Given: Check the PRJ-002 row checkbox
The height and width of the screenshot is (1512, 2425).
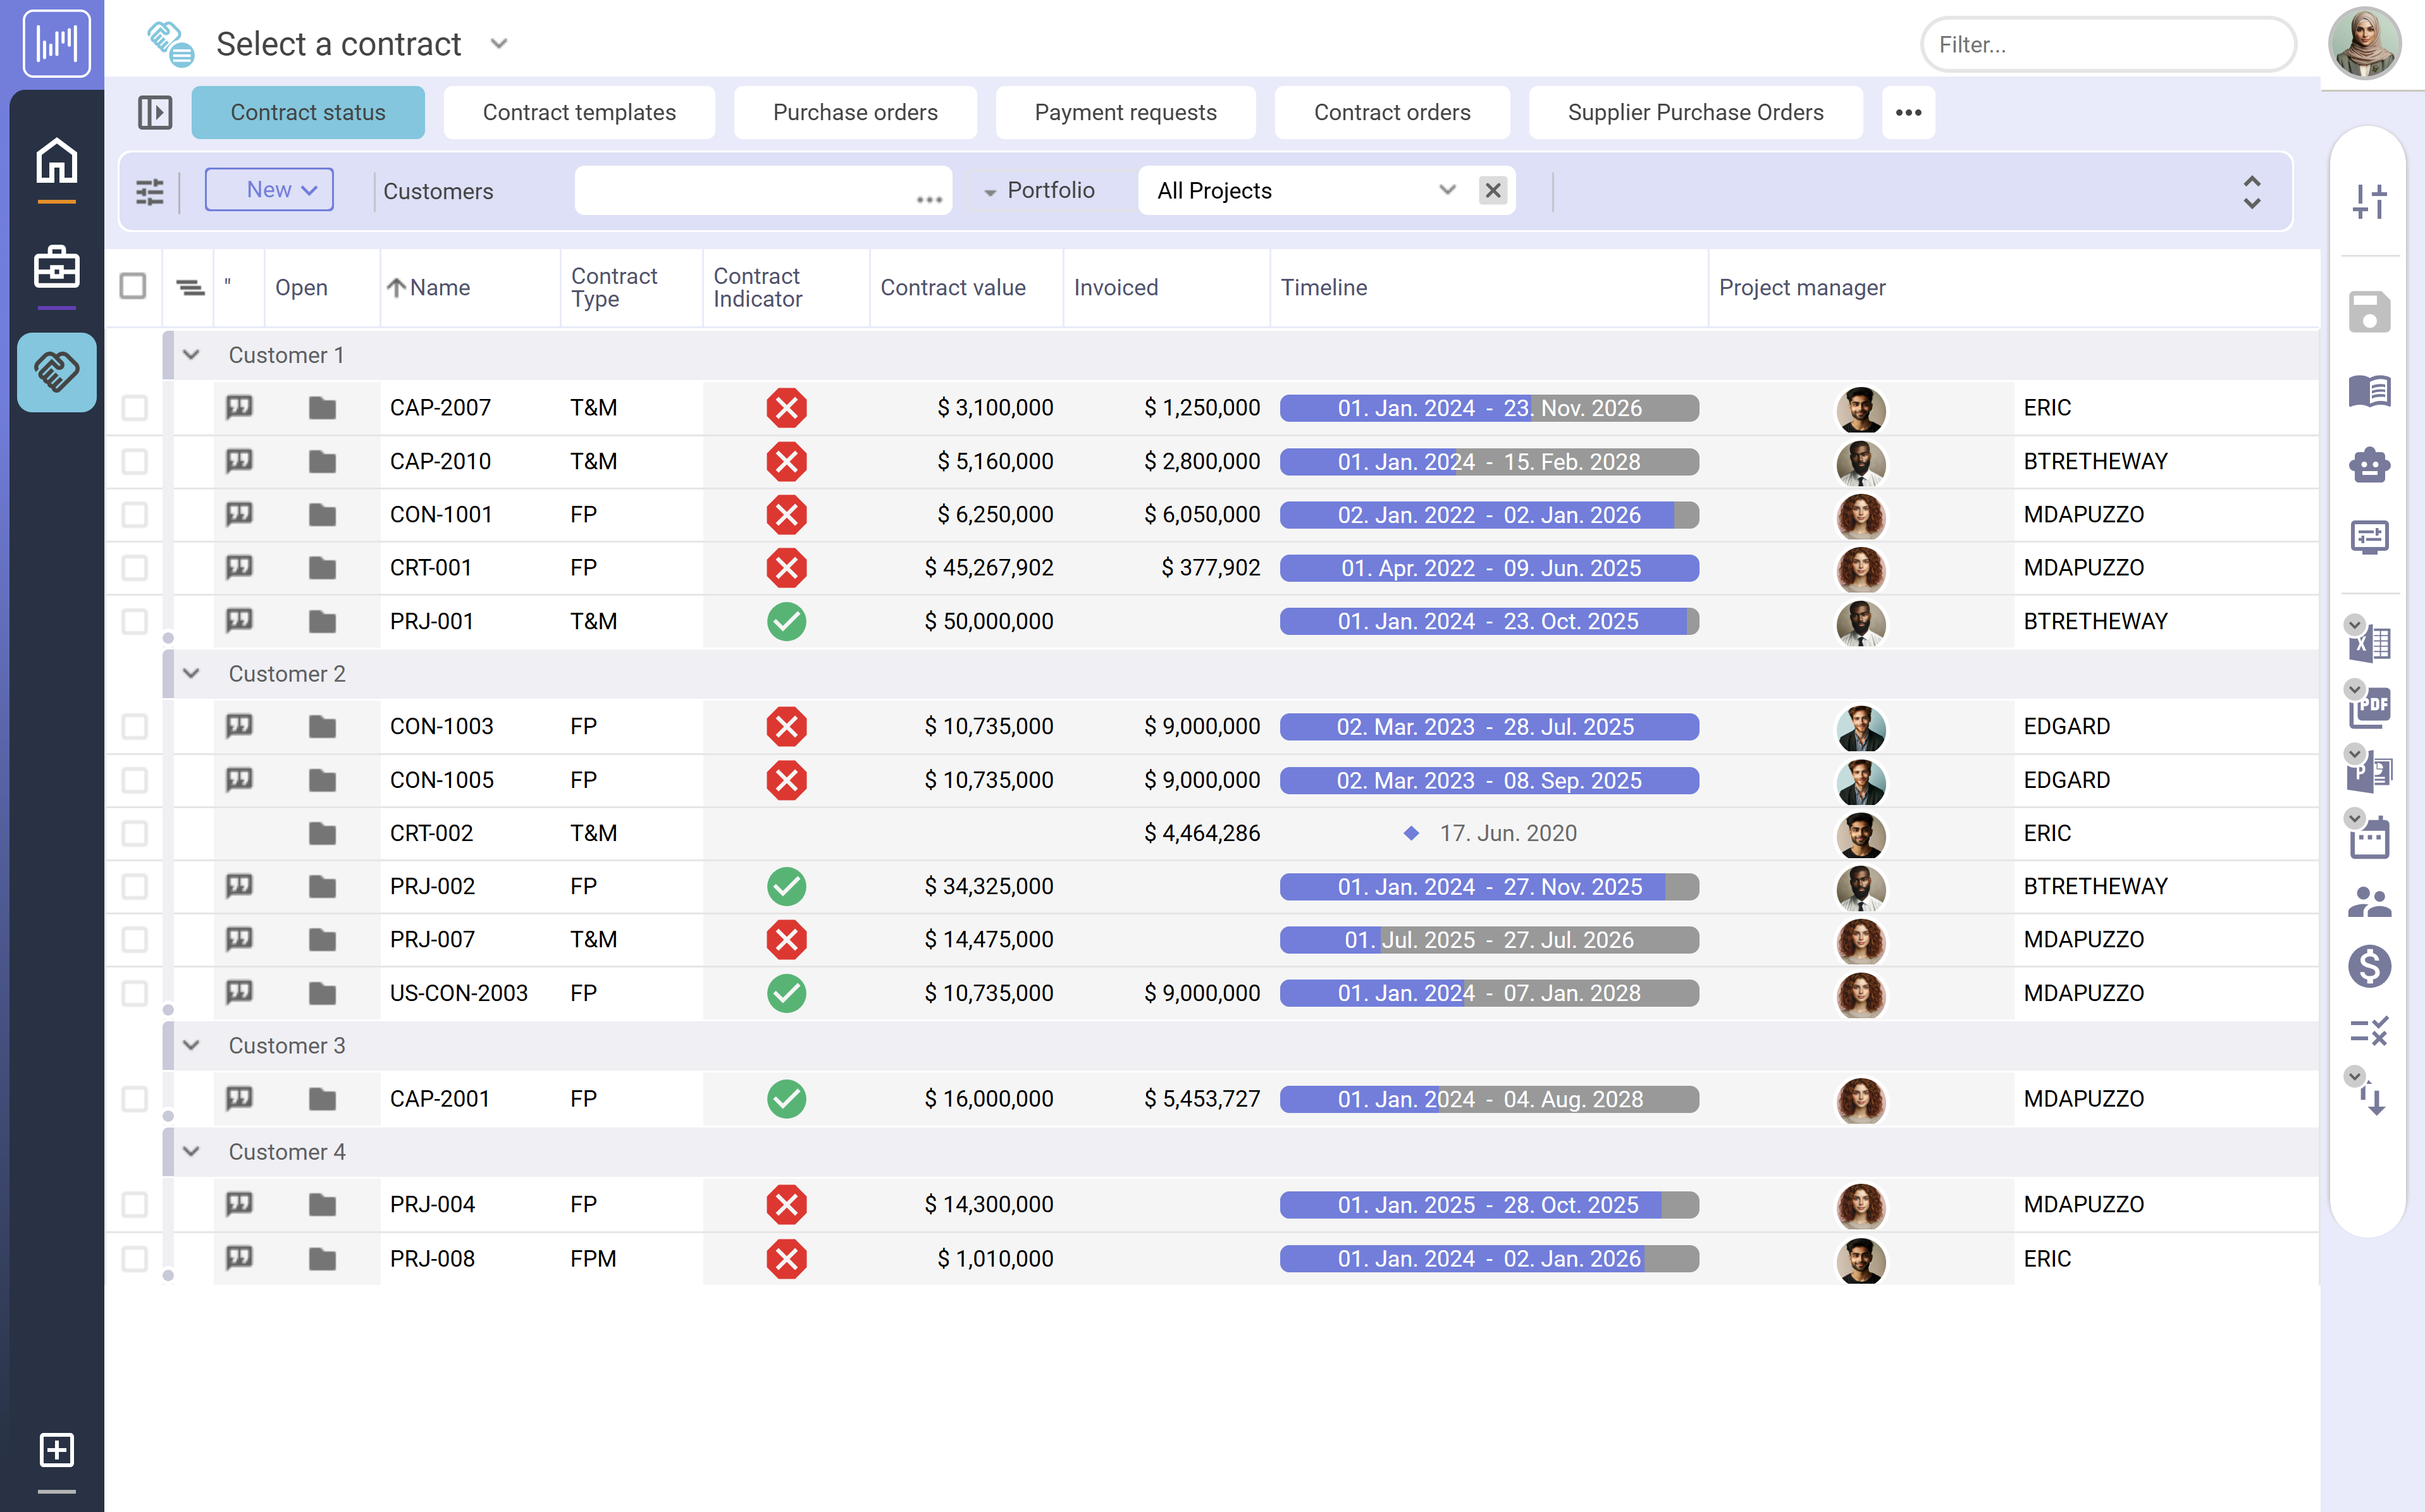Looking at the screenshot, I should coord(135,886).
